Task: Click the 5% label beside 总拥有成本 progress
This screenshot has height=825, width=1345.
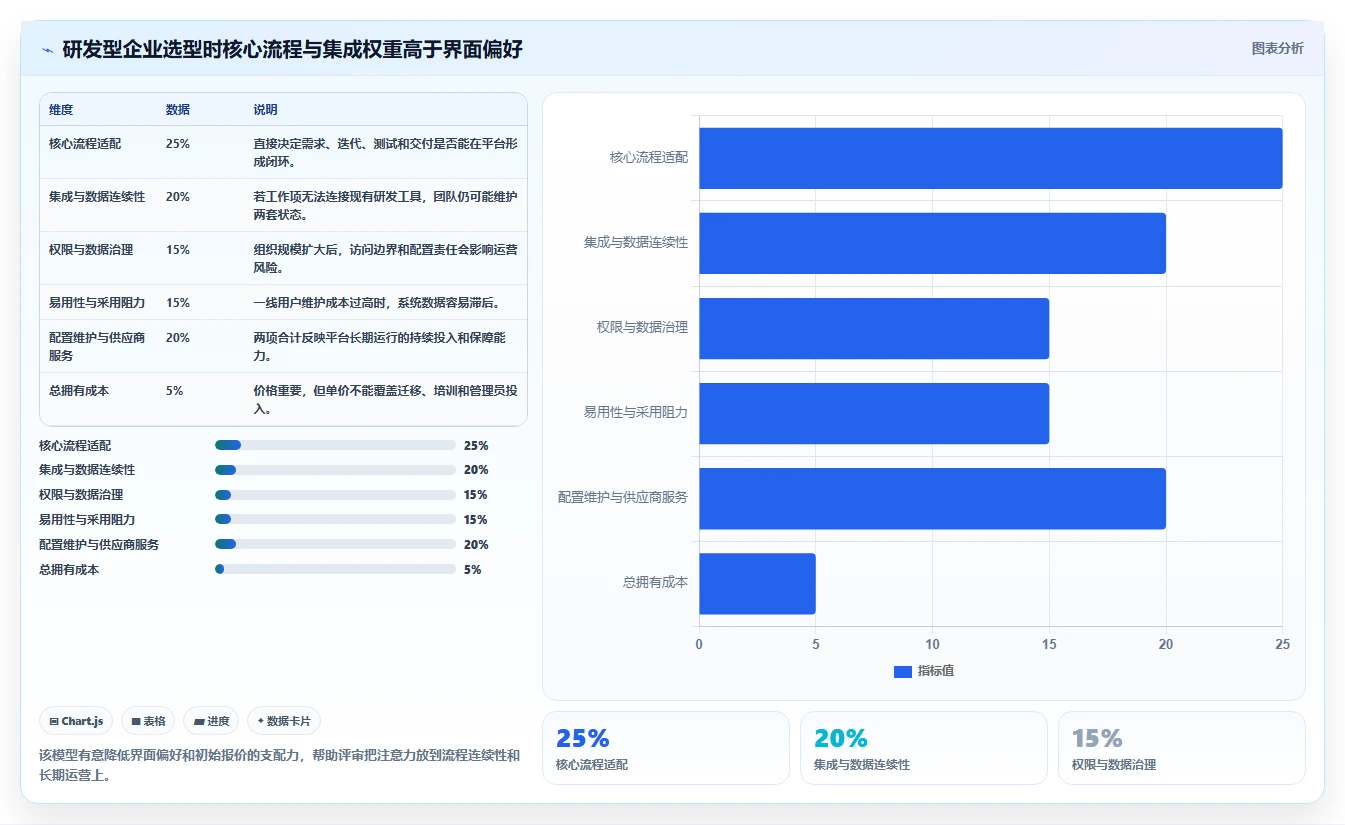Action: click(x=472, y=570)
